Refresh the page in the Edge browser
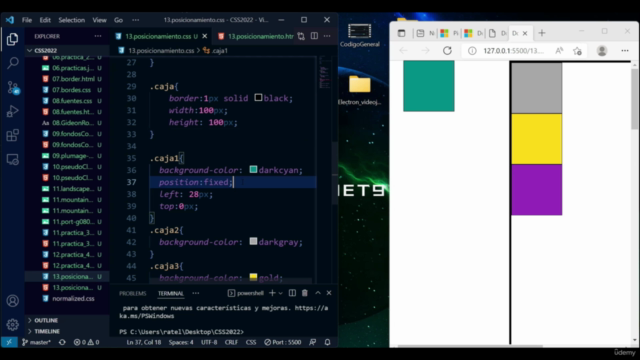 point(447,51)
